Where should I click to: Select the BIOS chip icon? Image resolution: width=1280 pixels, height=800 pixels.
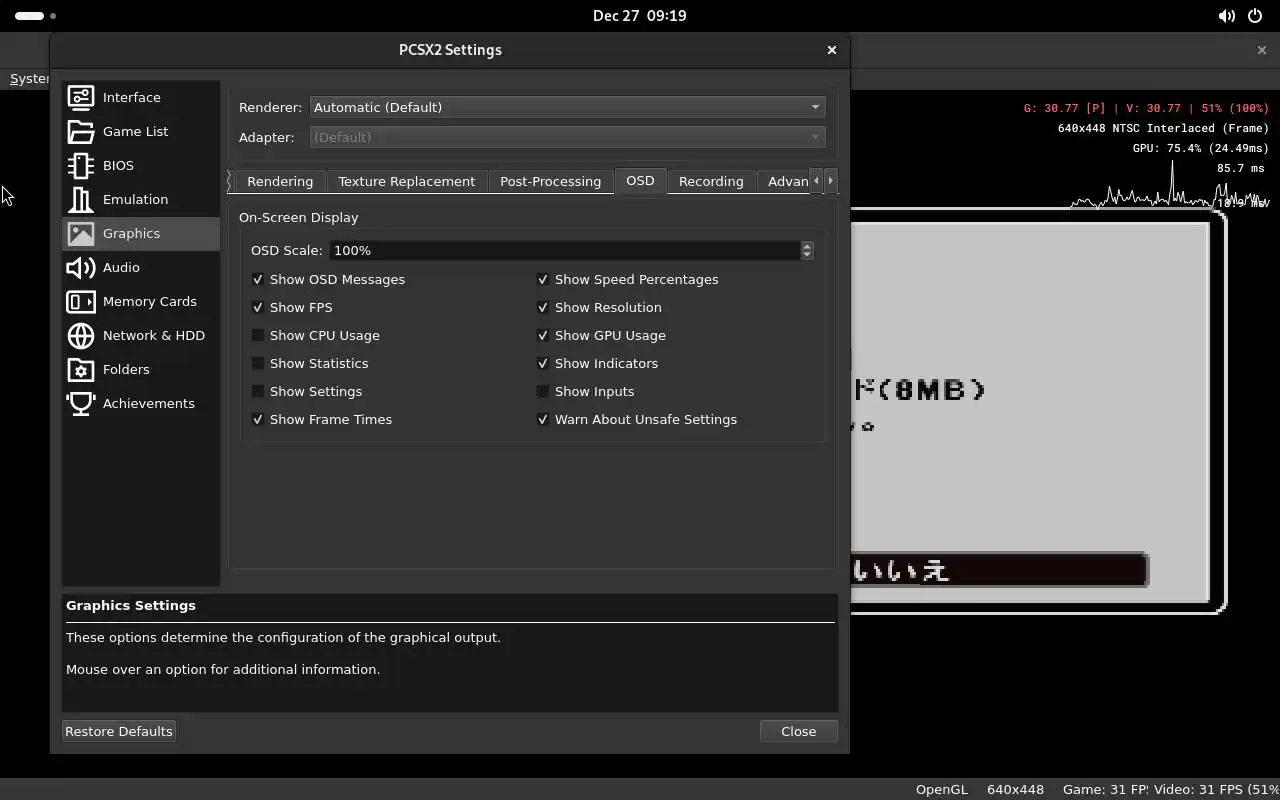pyautogui.click(x=81, y=165)
